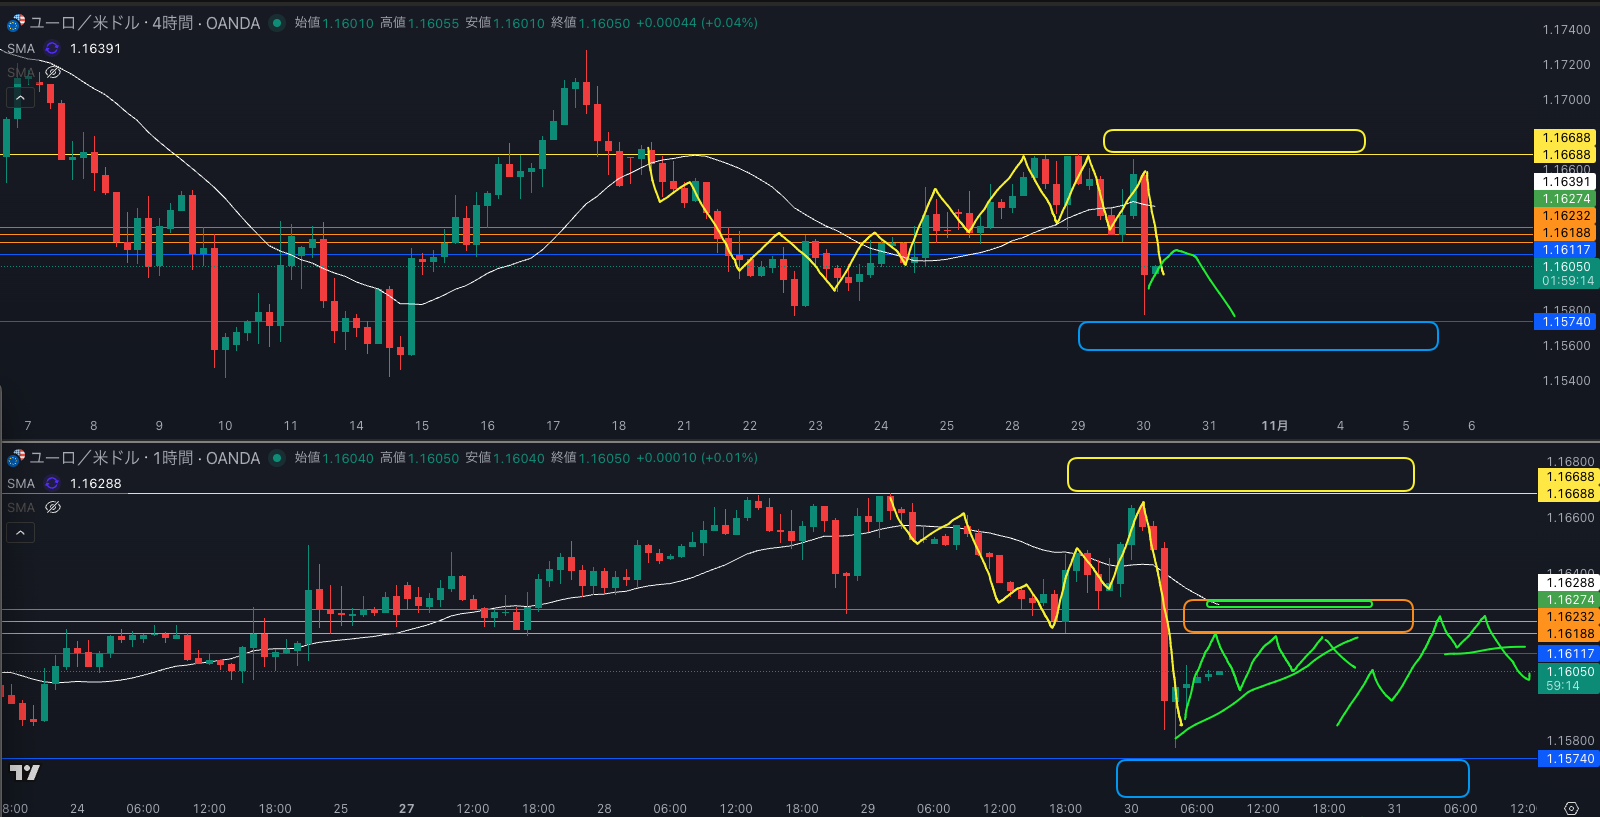
Task: Open symbol title ユーロ/米ドル 4時間 OANDA
Action: coord(145,23)
